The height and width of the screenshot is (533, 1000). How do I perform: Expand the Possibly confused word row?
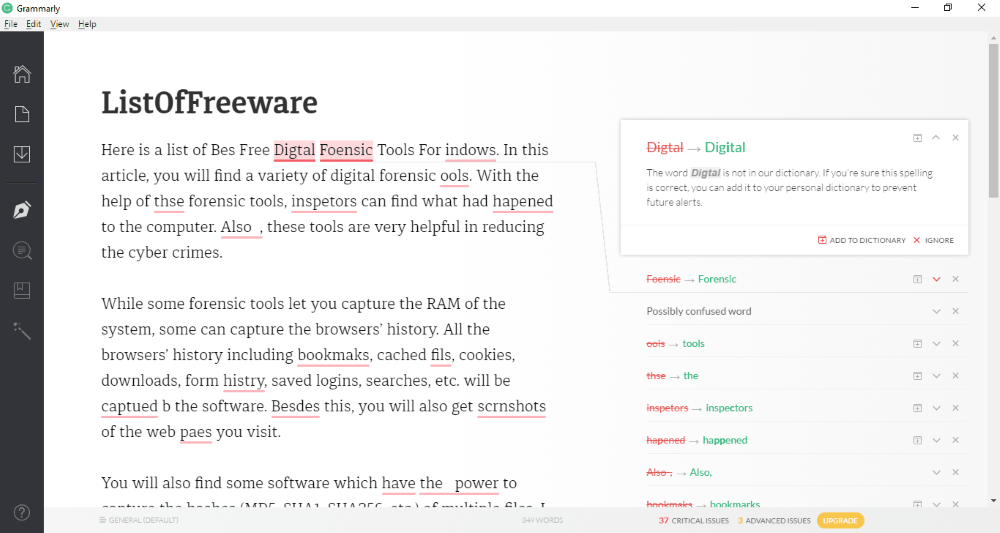pos(936,311)
